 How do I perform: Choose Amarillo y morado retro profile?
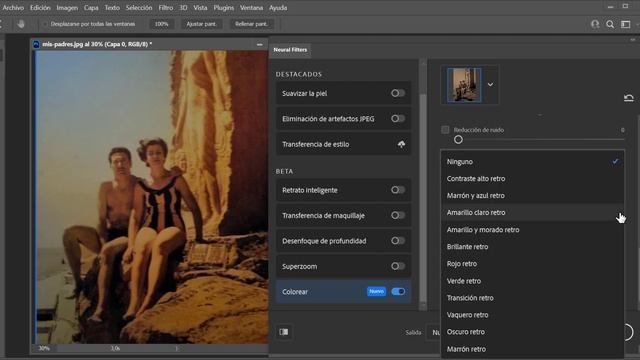(x=532, y=230)
